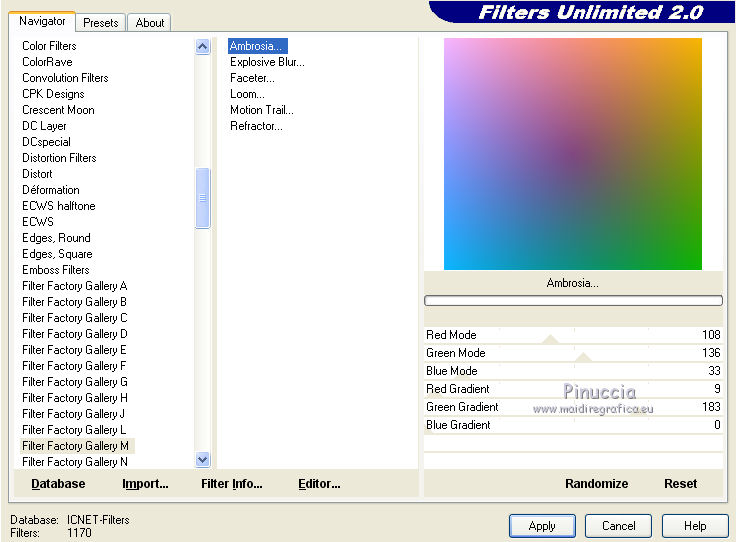736x542 pixels.
Task: Adjust the Blue Gradient slider
Action: click(x=573, y=425)
